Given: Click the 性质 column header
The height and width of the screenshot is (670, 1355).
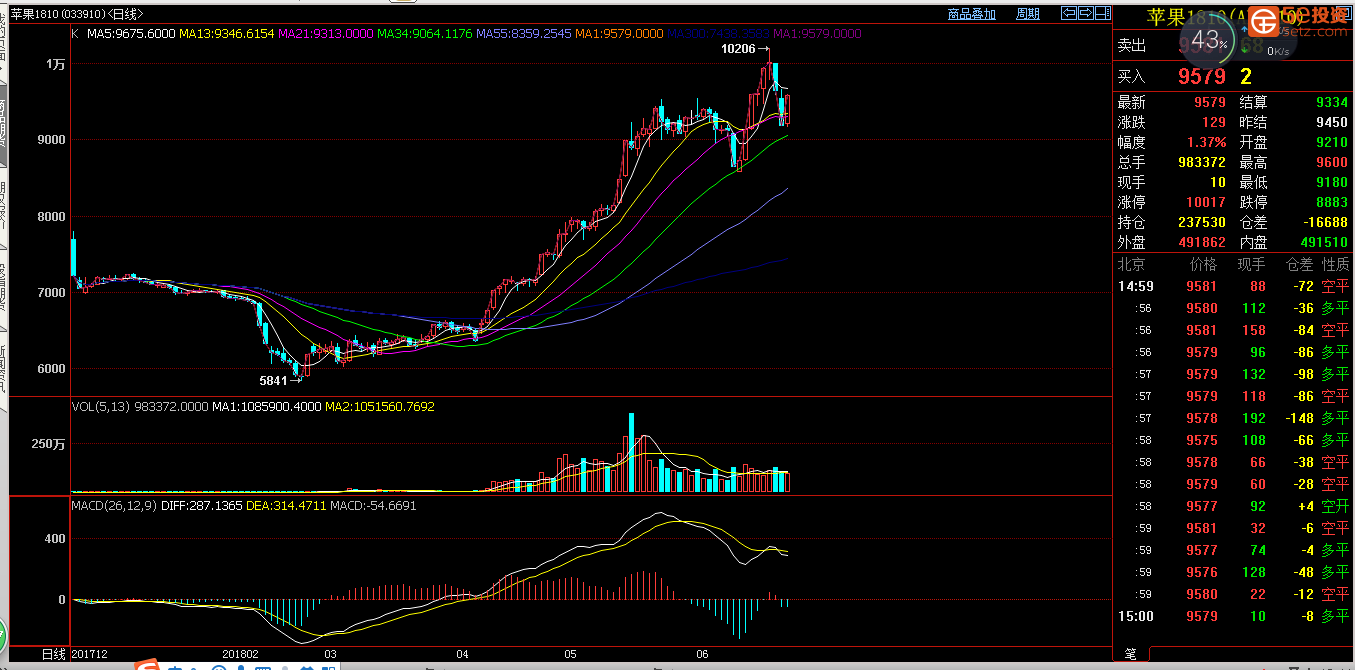Looking at the screenshot, I should click(1336, 265).
